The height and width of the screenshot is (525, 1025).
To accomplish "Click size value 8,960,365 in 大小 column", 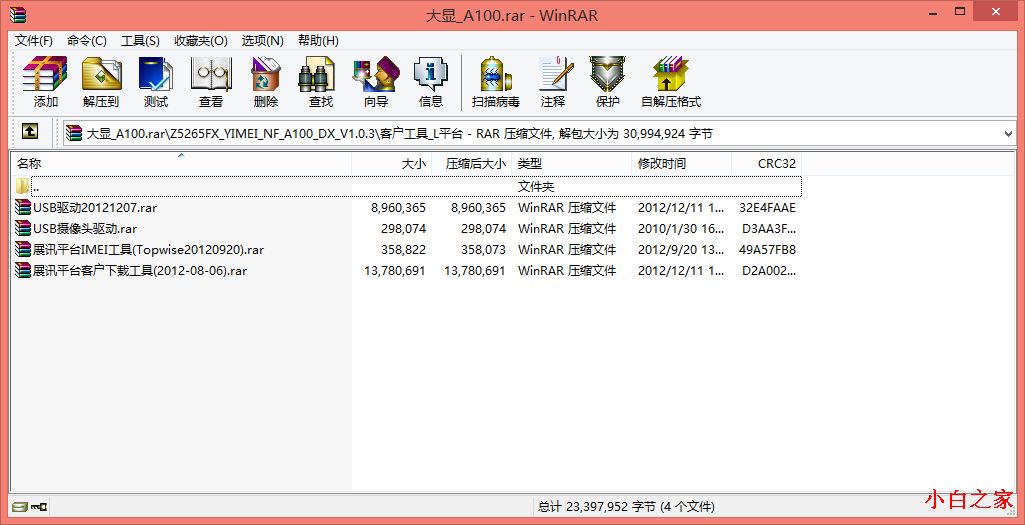I will [398, 208].
